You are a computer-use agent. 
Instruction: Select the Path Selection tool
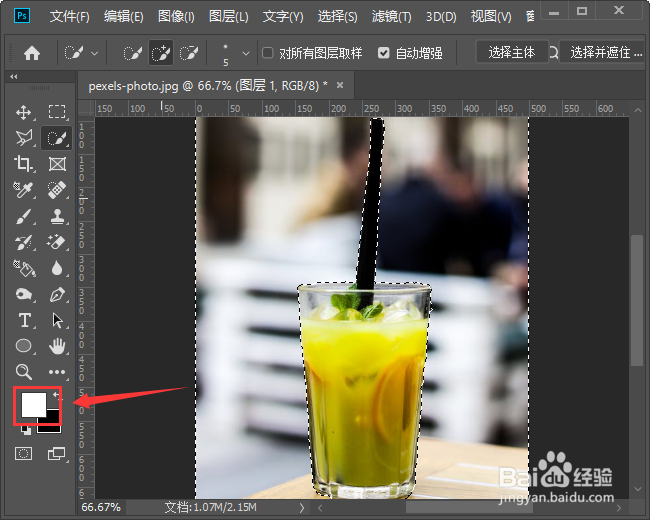[57, 321]
